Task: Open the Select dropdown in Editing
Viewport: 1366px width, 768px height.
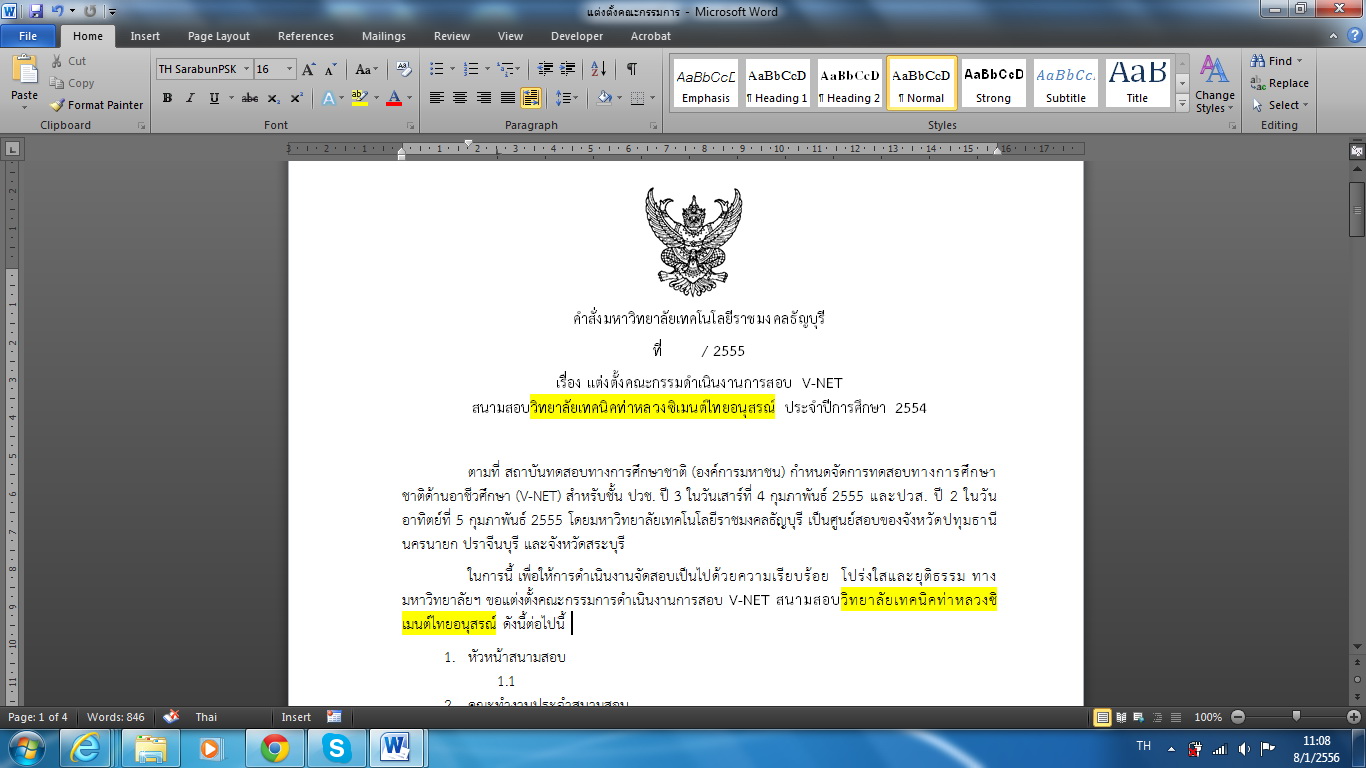Action: [1279, 105]
